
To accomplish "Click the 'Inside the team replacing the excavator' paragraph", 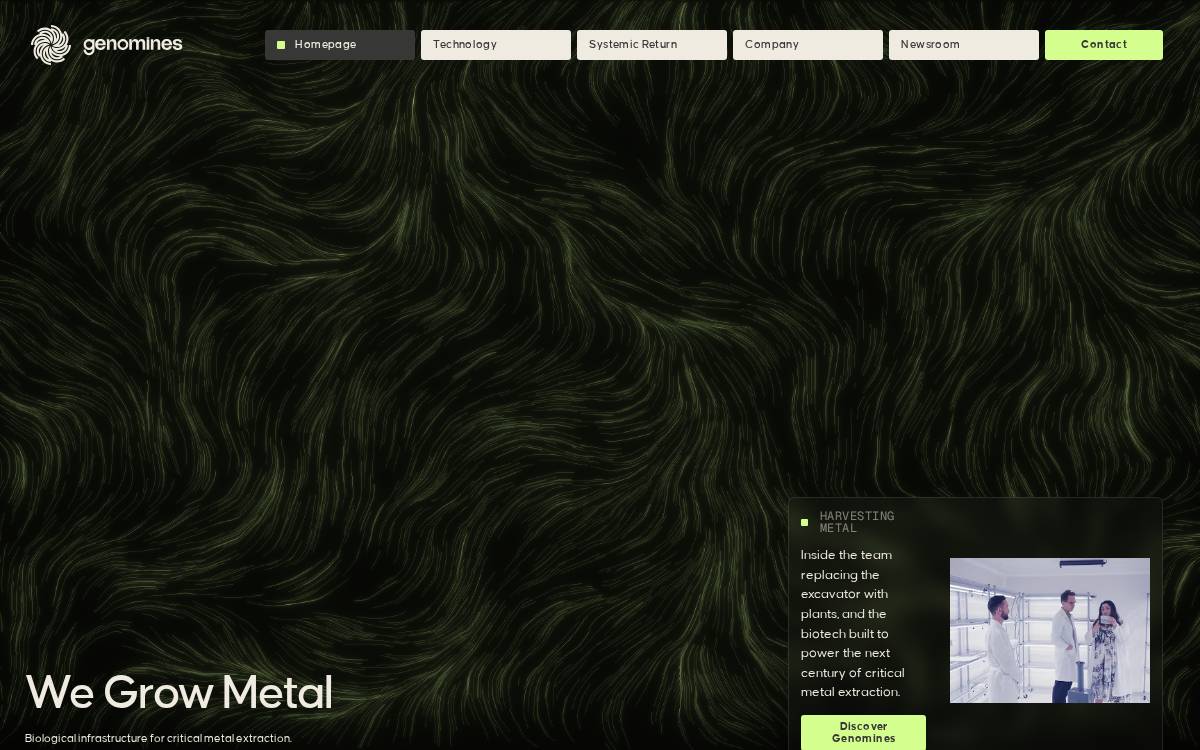I will pyautogui.click(x=853, y=623).
